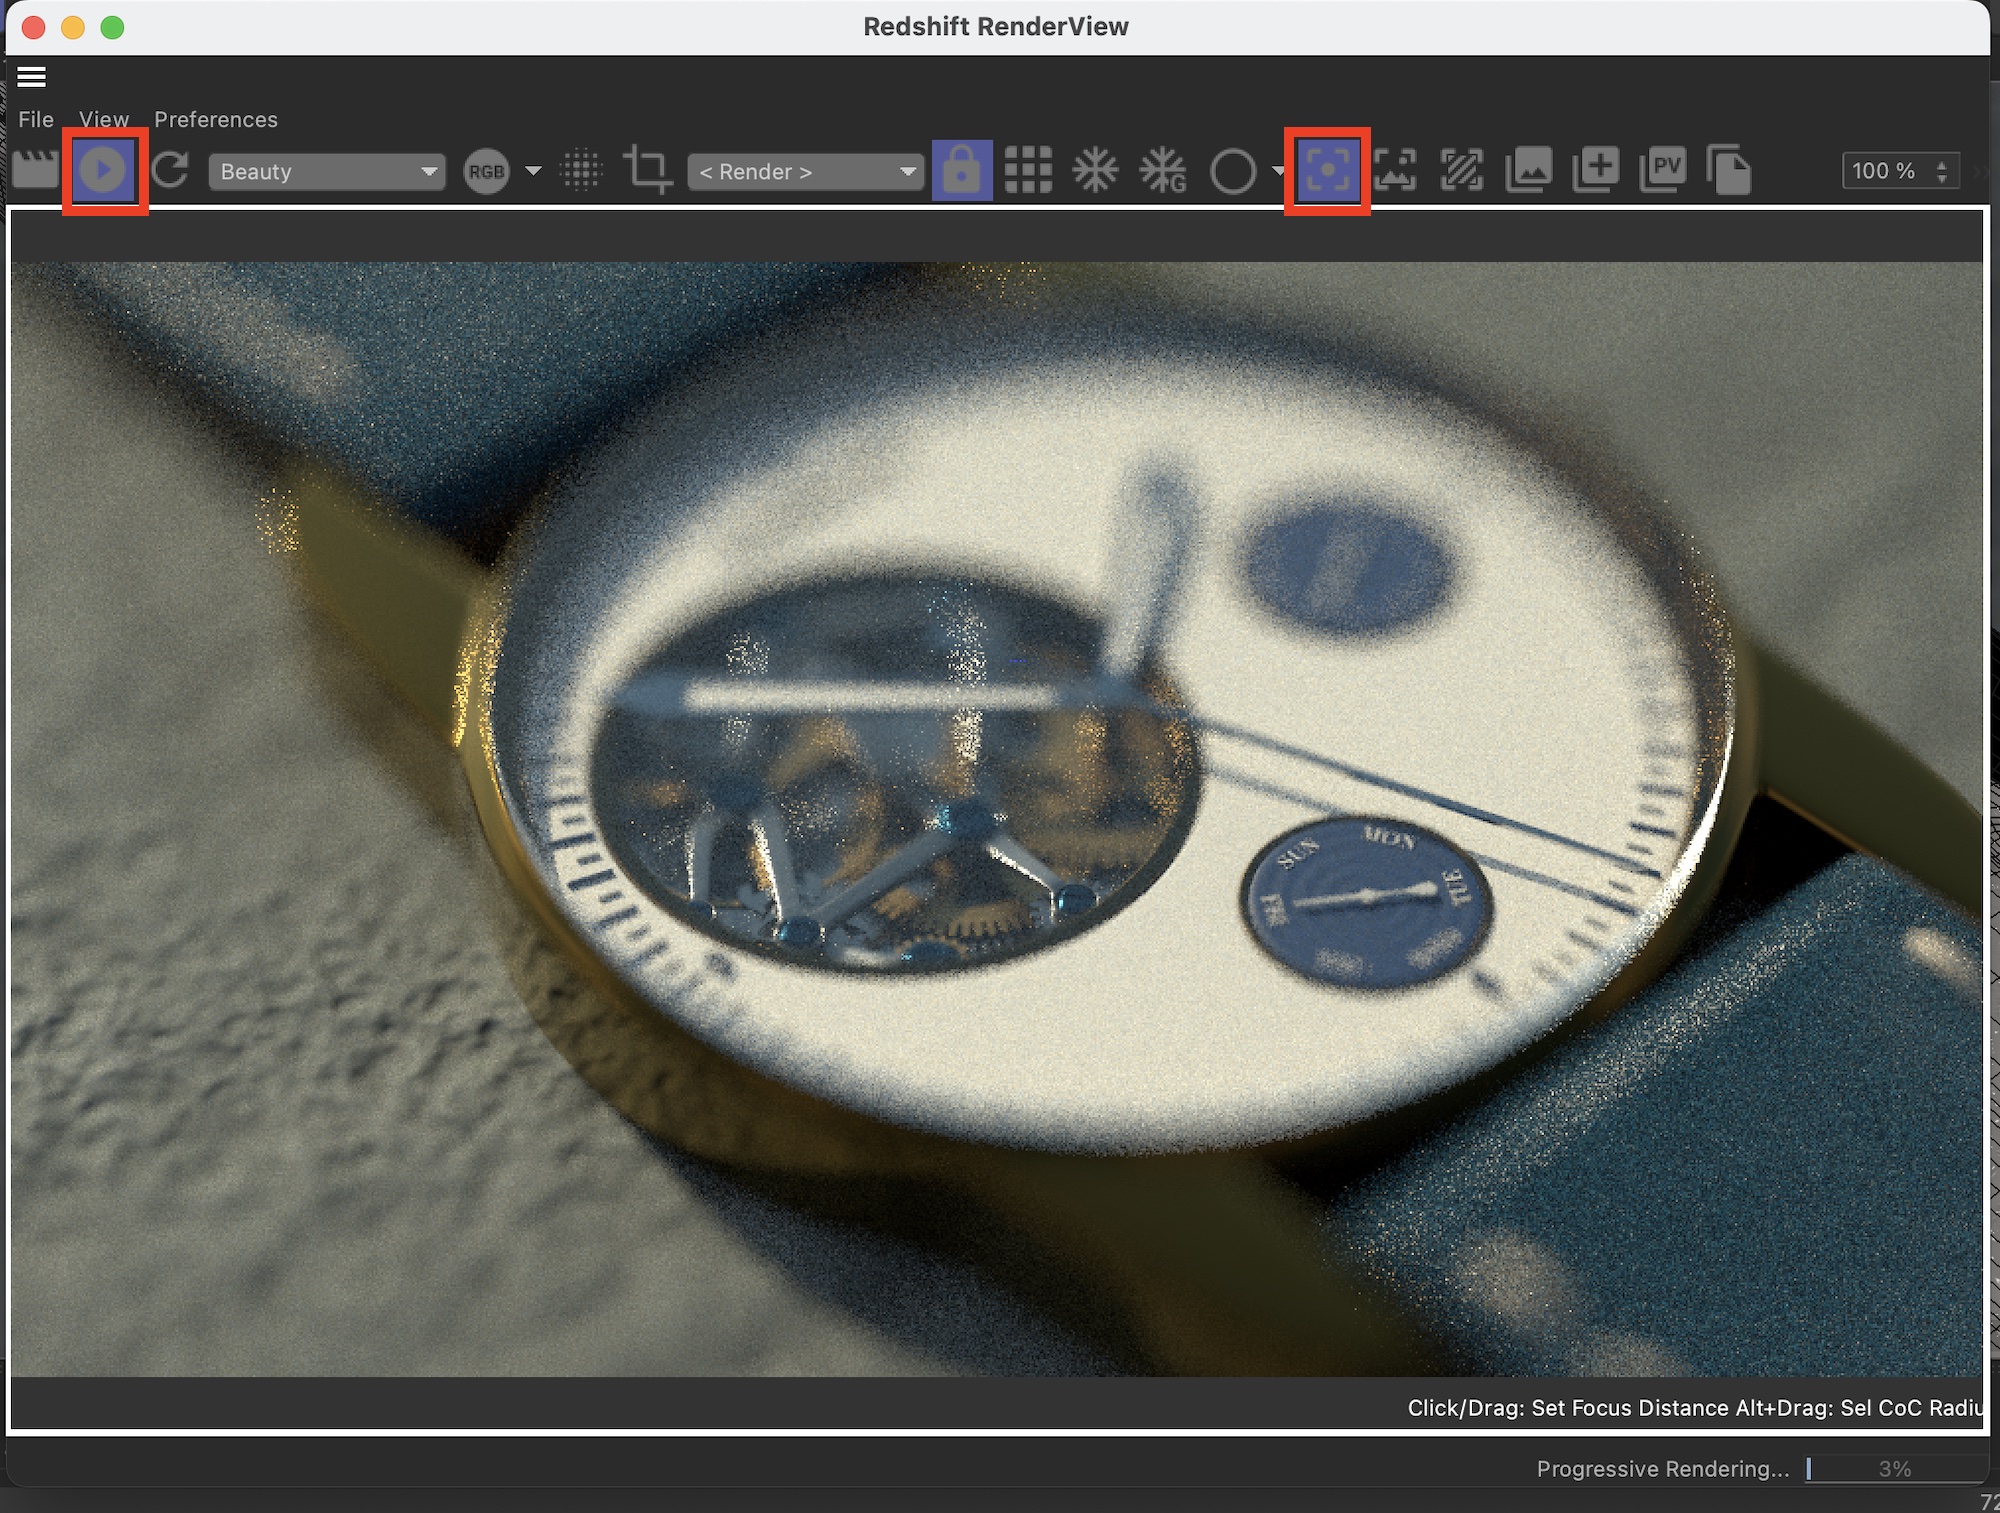The image size is (2000, 1513).
Task: Toggle the focus picker tool
Action: 1327,170
